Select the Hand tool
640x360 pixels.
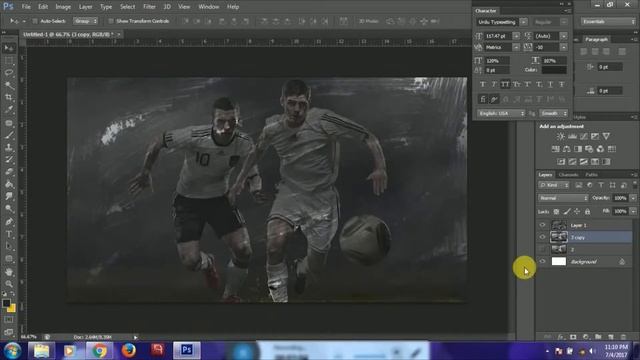click(9, 271)
